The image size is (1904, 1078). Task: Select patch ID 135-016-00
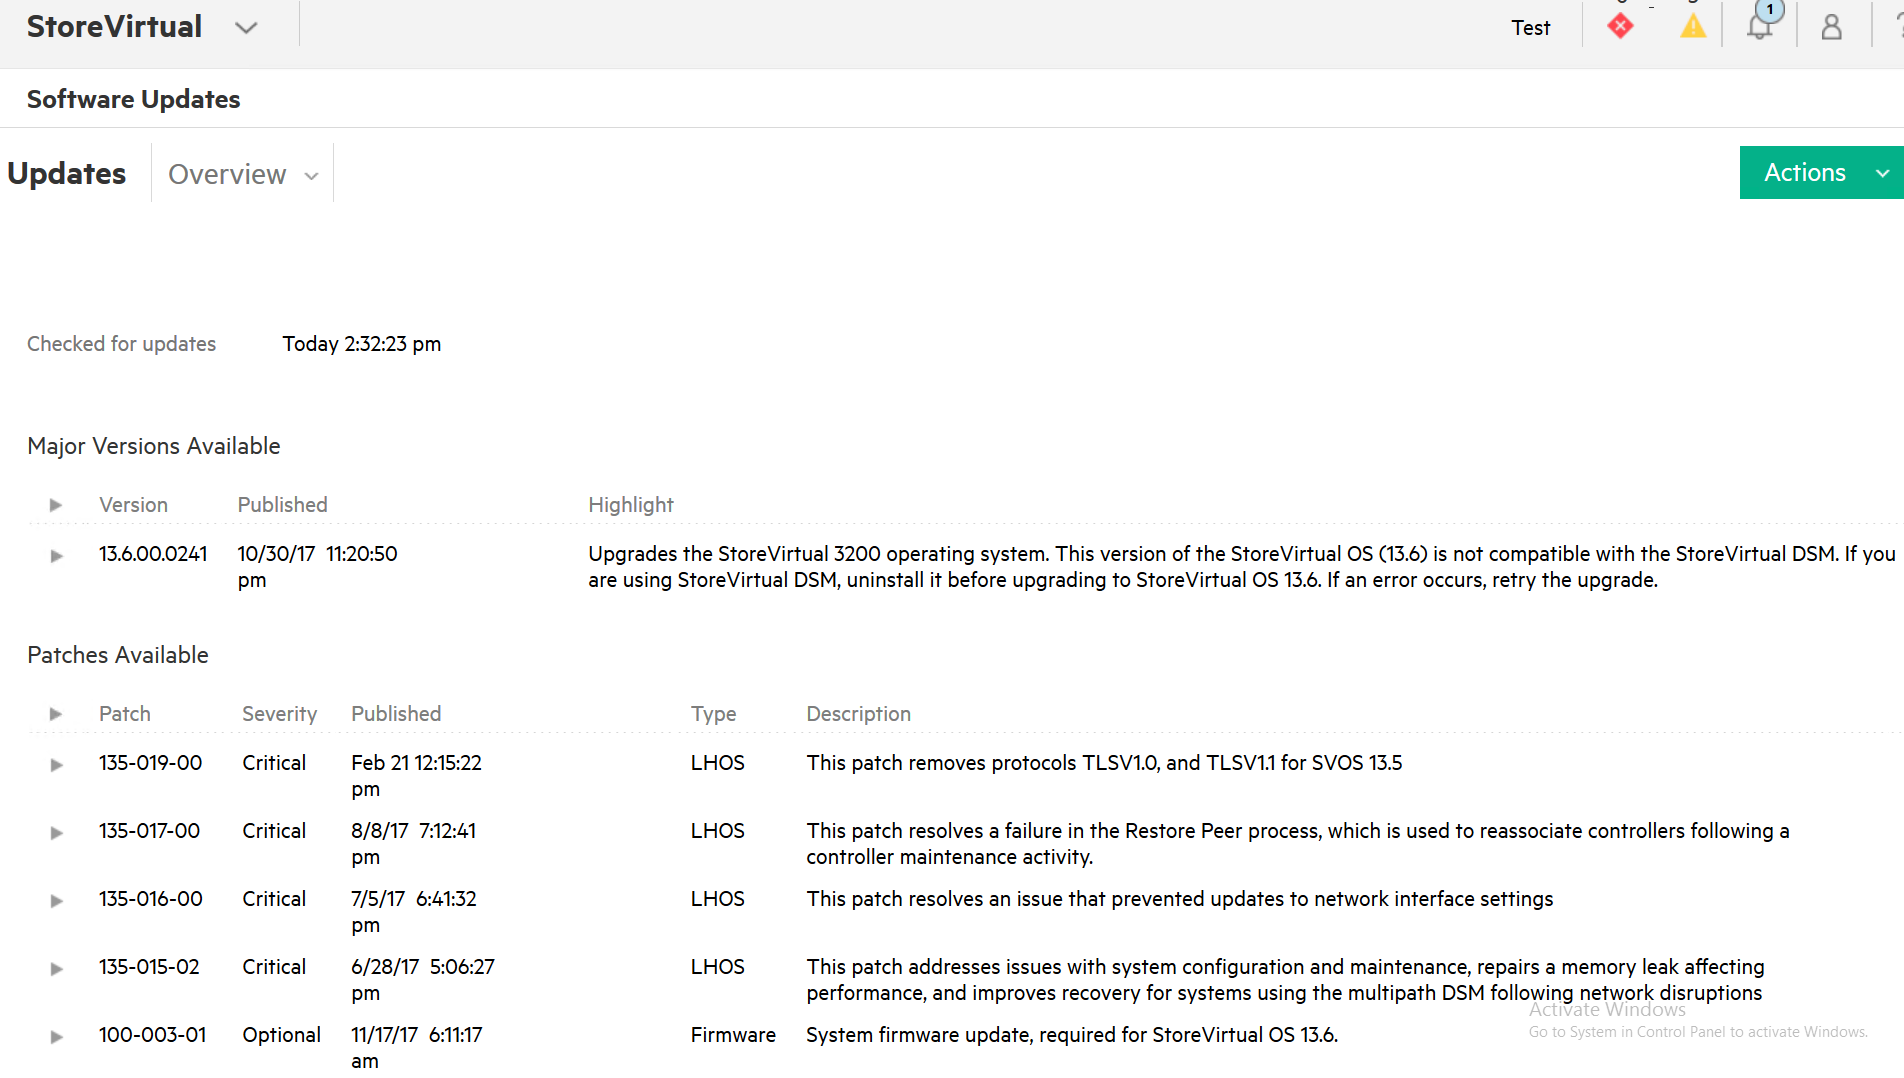[x=150, y=899]
